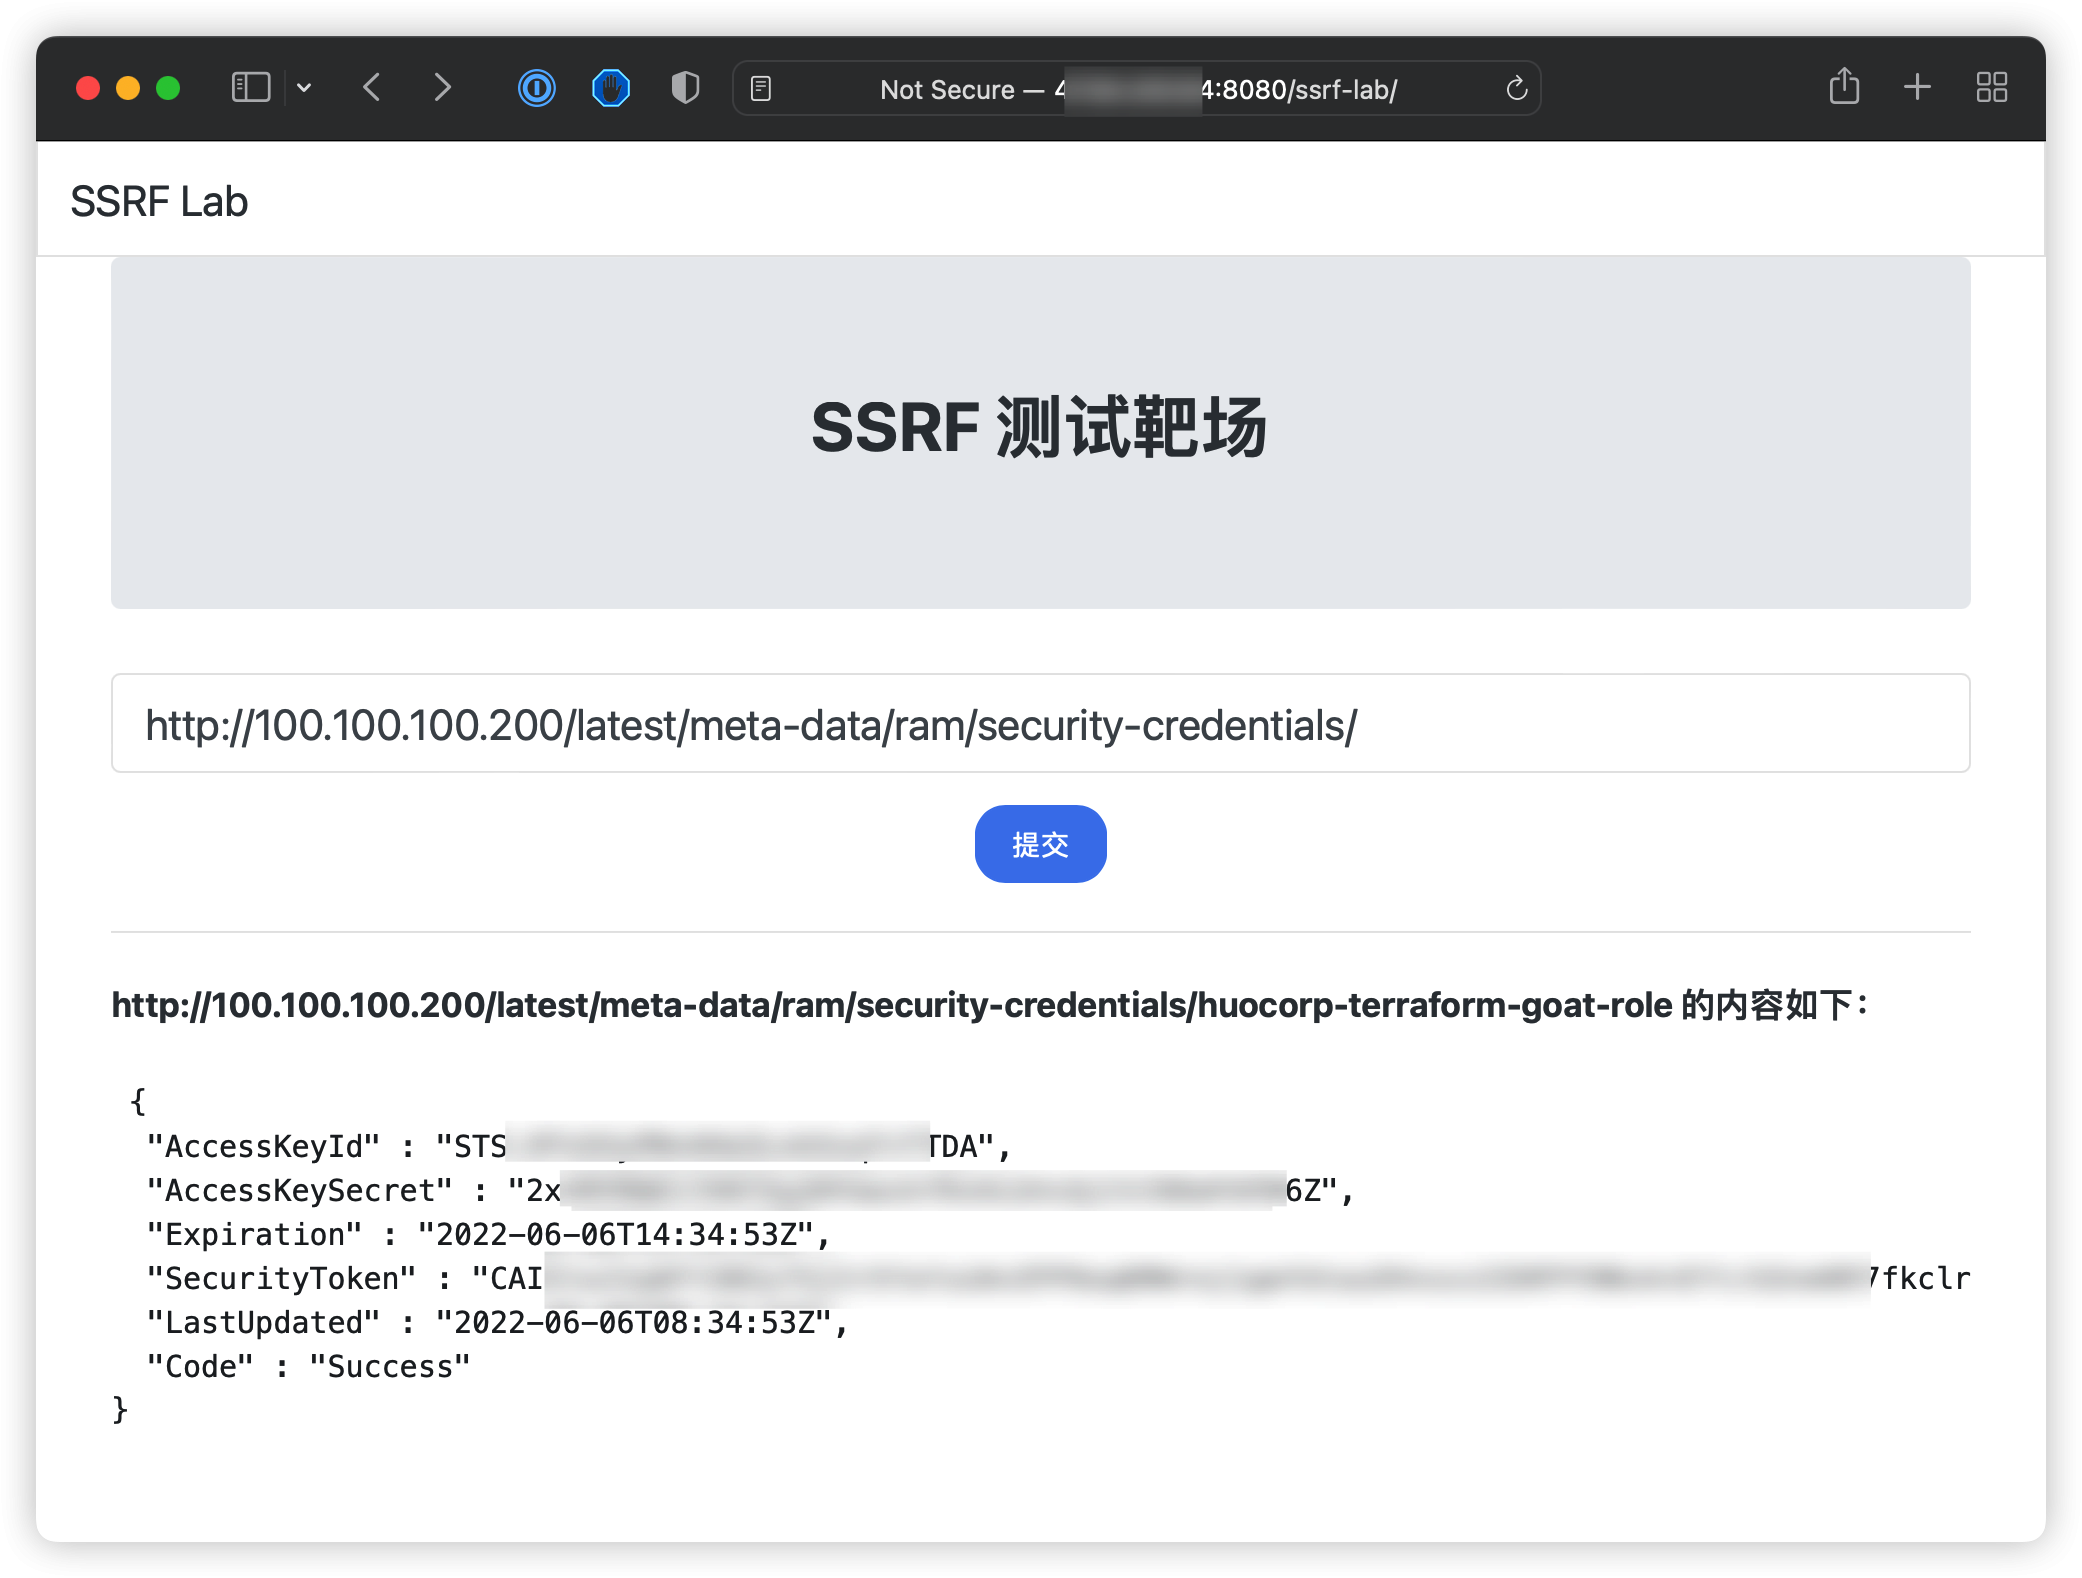
Task: Click the "SecurityToken" line in the output
Action: (x=1058, y=1278)
